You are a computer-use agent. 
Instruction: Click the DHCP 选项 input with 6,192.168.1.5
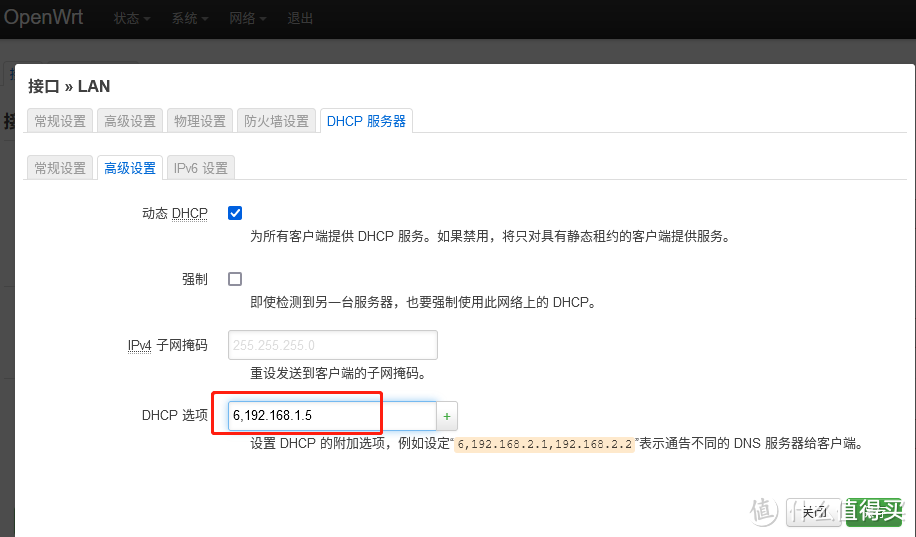[x=332, y=416]
